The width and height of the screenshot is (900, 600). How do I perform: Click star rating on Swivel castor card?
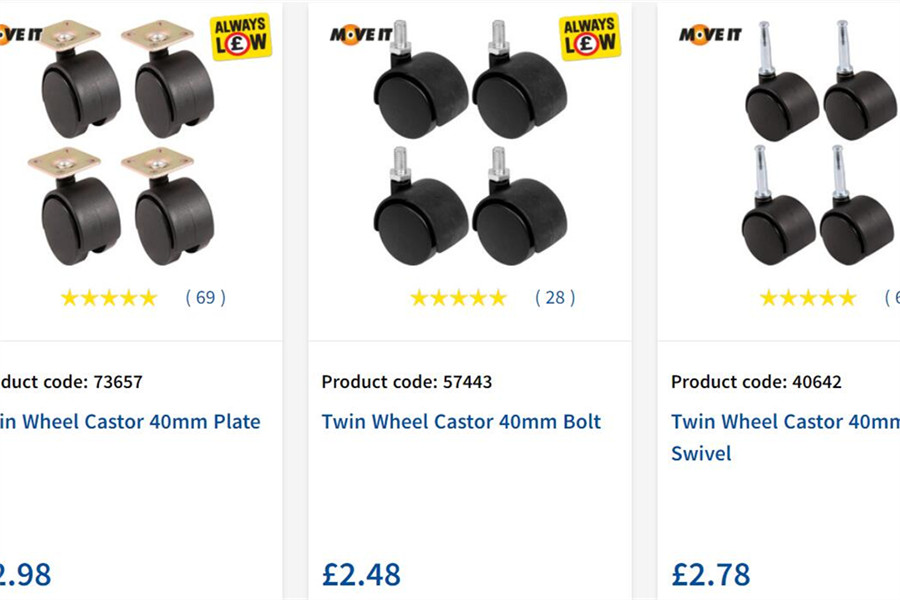click(x=808, y=297)
